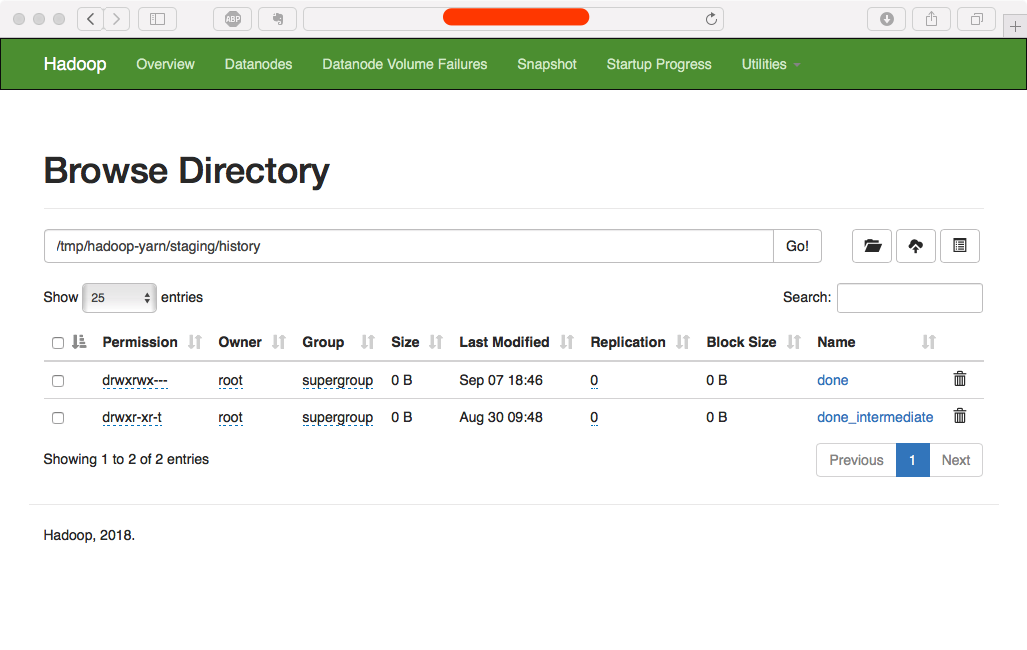Sort by the Permission column sort icon
This screenshot has height=650, width=1027.
(x=195, y=342)
